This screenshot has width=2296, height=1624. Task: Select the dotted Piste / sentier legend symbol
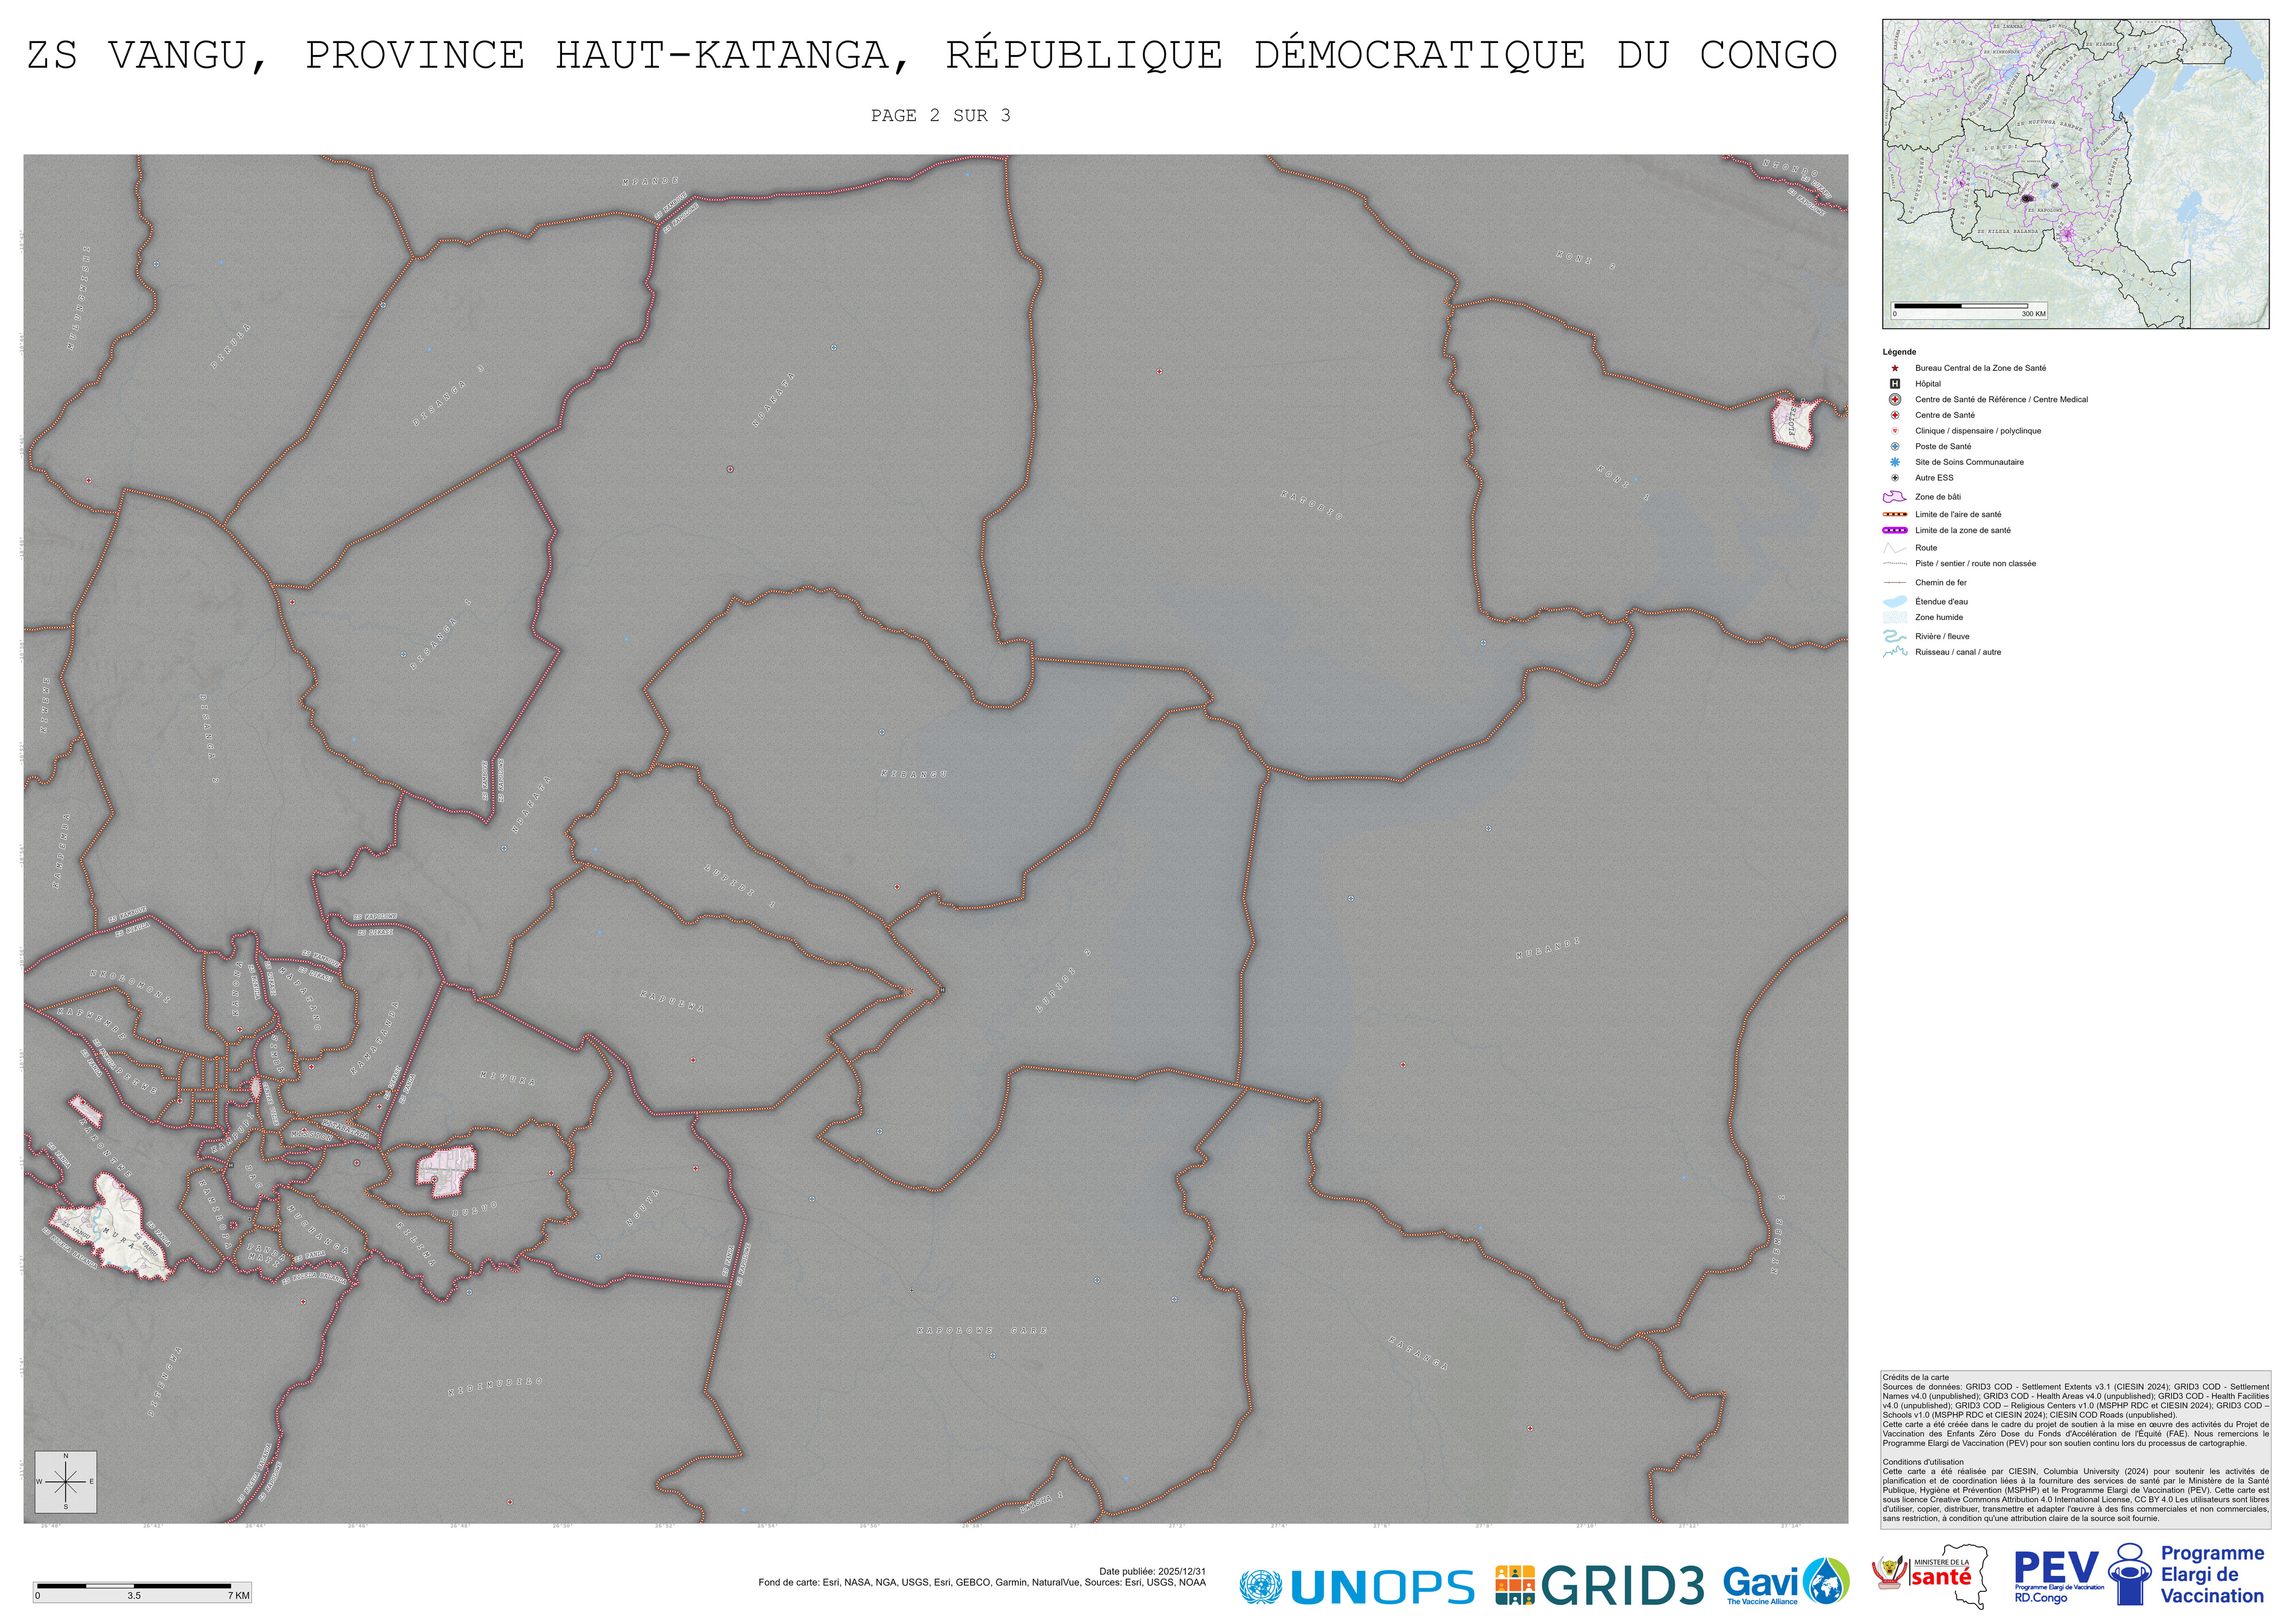tap(1894, 564)
